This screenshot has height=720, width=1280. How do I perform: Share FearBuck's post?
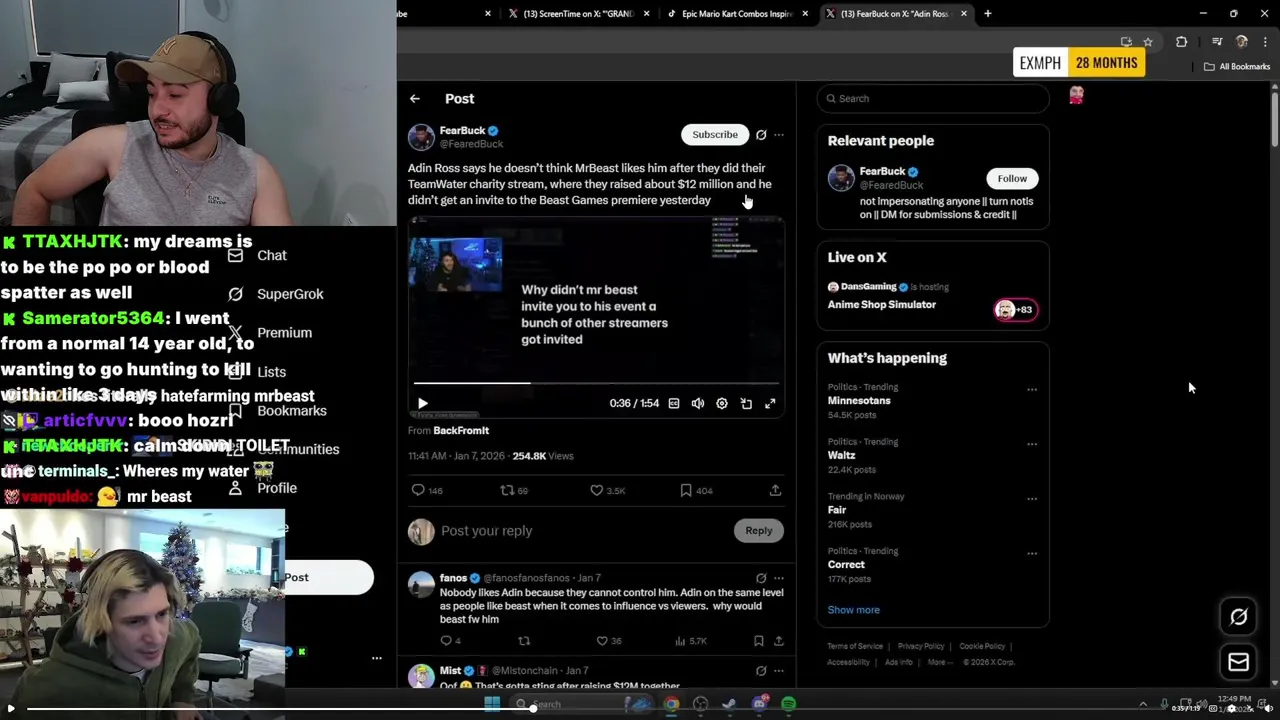tap(775, 490)
